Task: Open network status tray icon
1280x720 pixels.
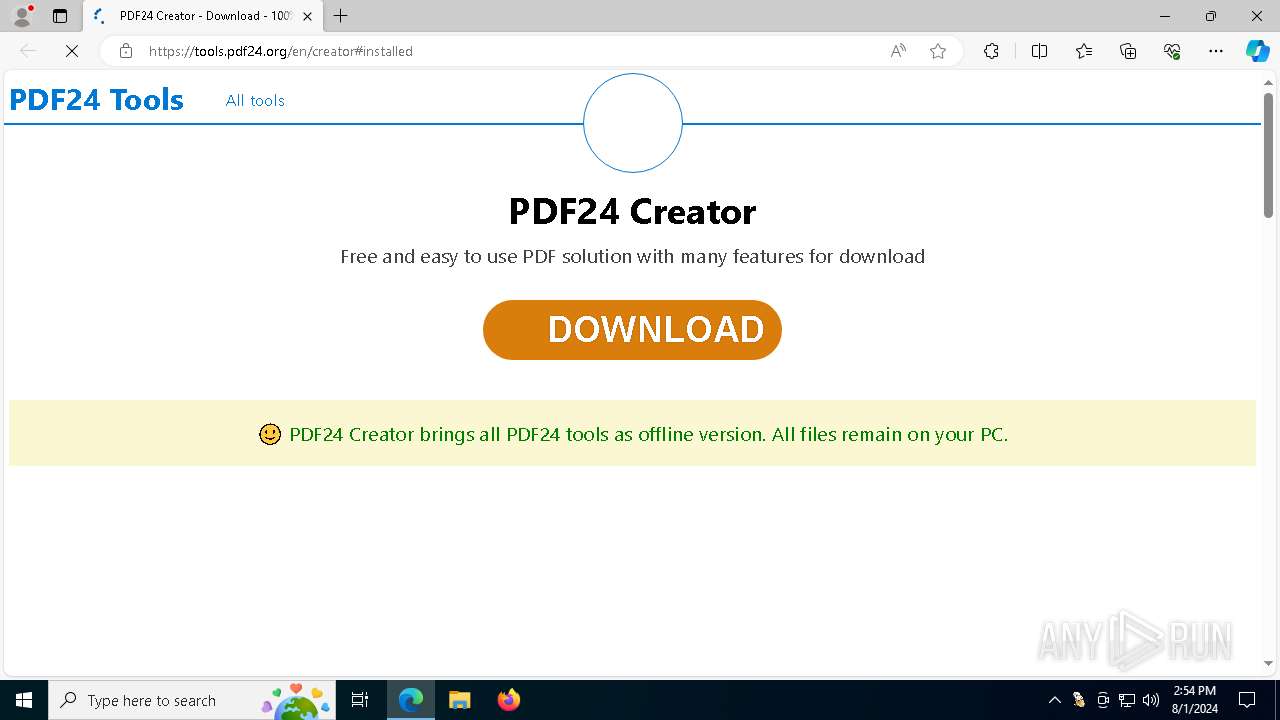Action: 1127,700
